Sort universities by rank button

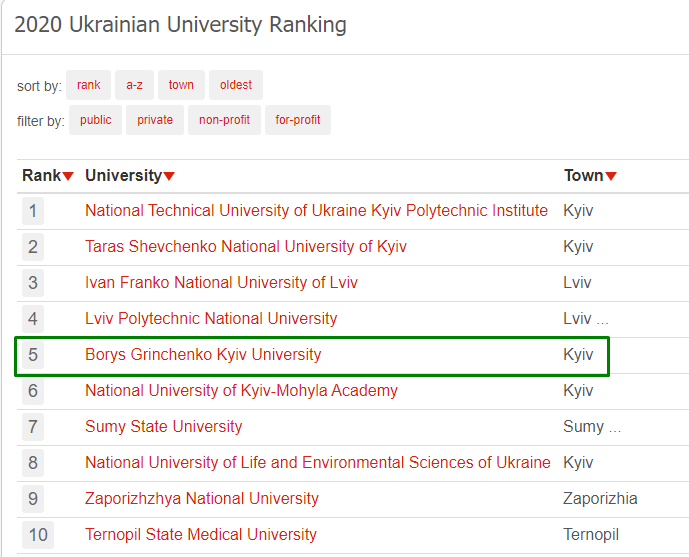click(89, 85)
